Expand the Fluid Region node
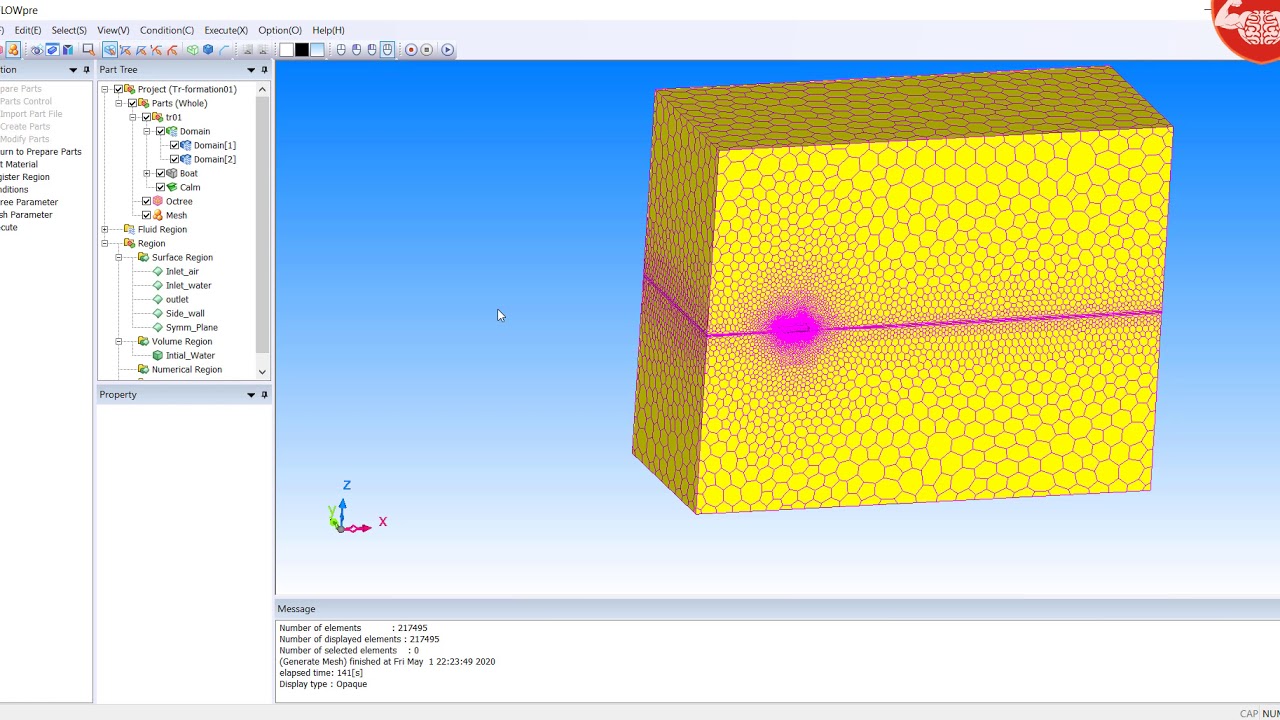Viewport: 1280px width, 720px height. click(104, 229)
